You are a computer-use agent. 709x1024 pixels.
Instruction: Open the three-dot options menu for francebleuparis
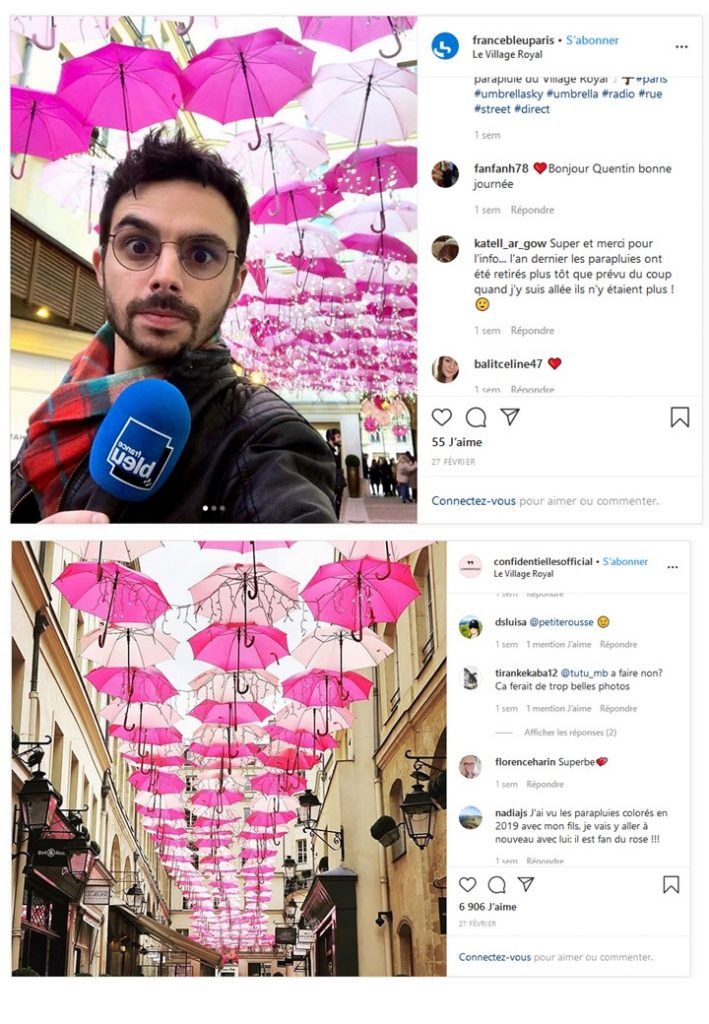[682, 46]
